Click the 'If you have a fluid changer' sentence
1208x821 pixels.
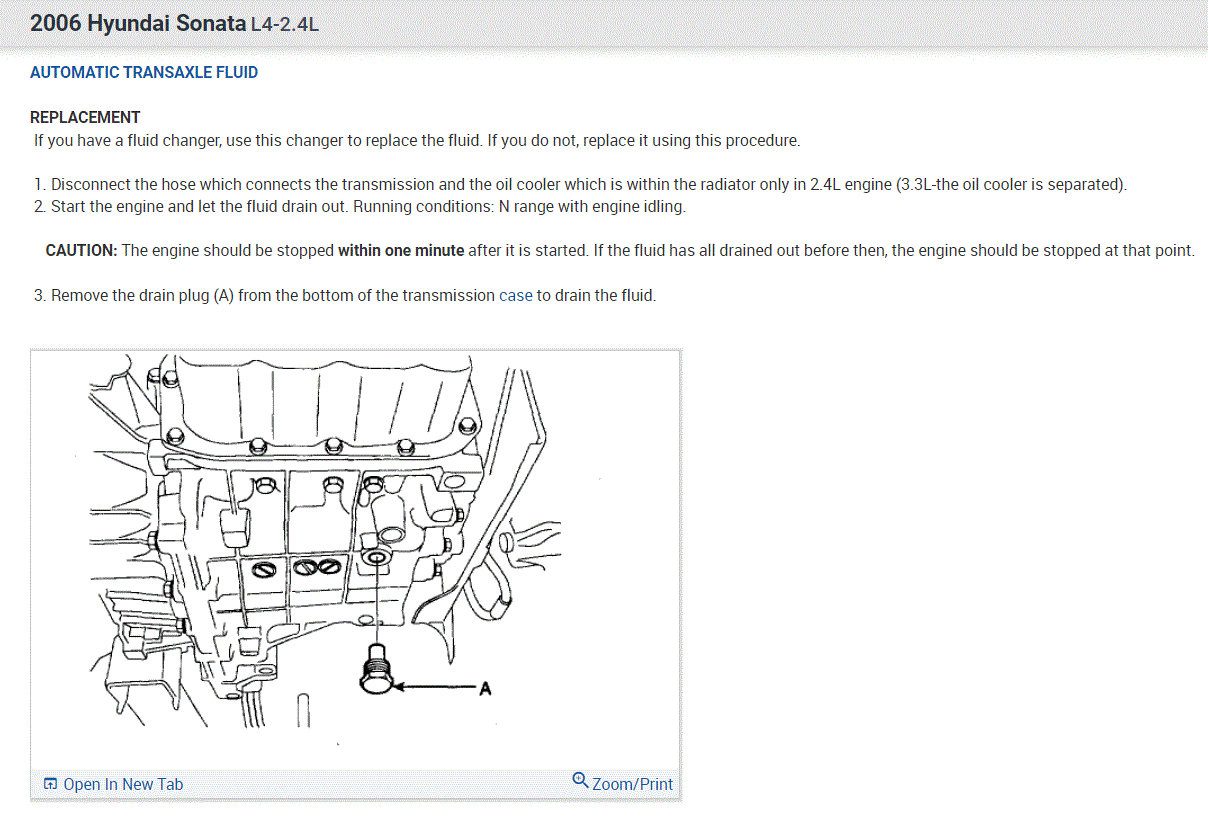pos(417,140)
